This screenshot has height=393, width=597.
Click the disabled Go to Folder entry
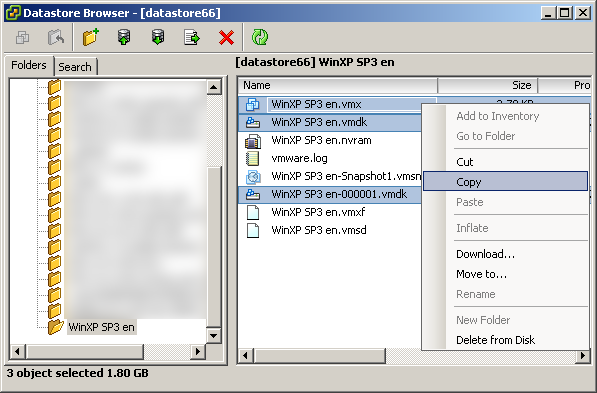[x=506, y=136]
